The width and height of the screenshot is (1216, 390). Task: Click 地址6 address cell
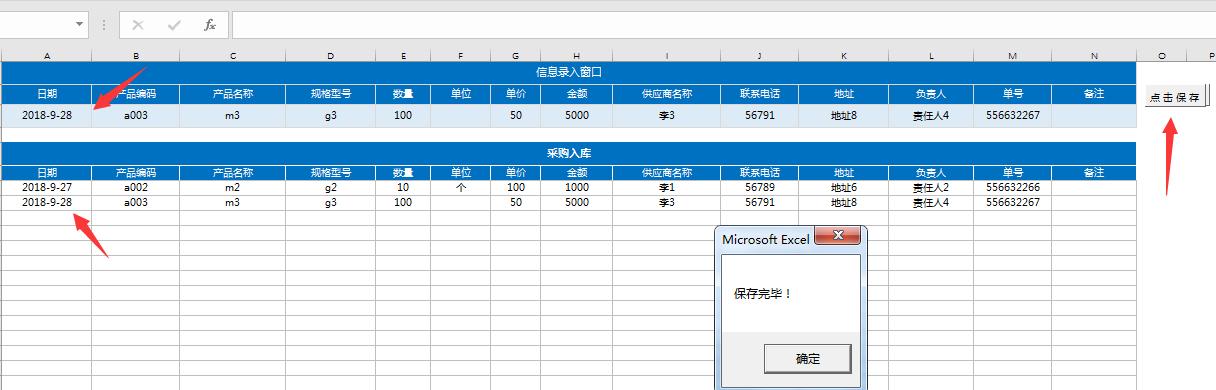pyautogui.click(x=843, y=187)
